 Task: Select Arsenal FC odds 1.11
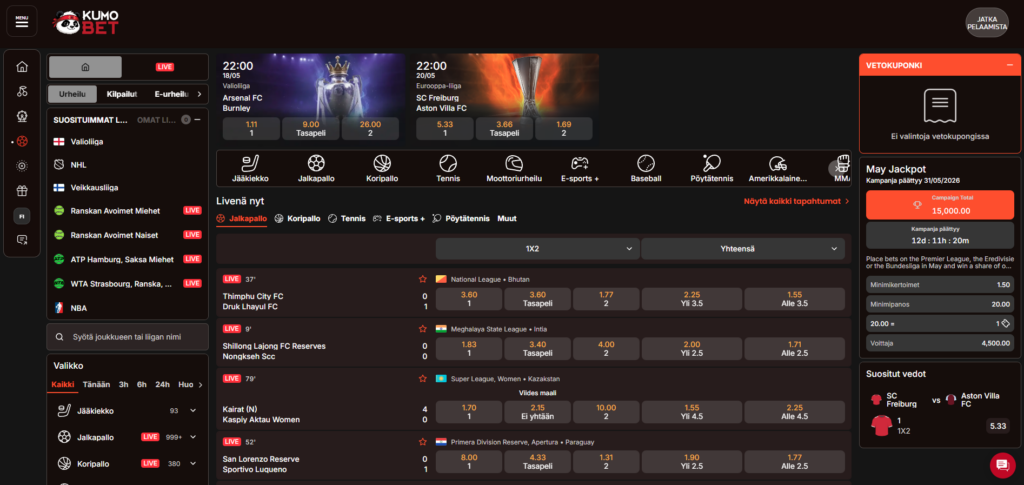pyautogui.click(x=251, y=129)
